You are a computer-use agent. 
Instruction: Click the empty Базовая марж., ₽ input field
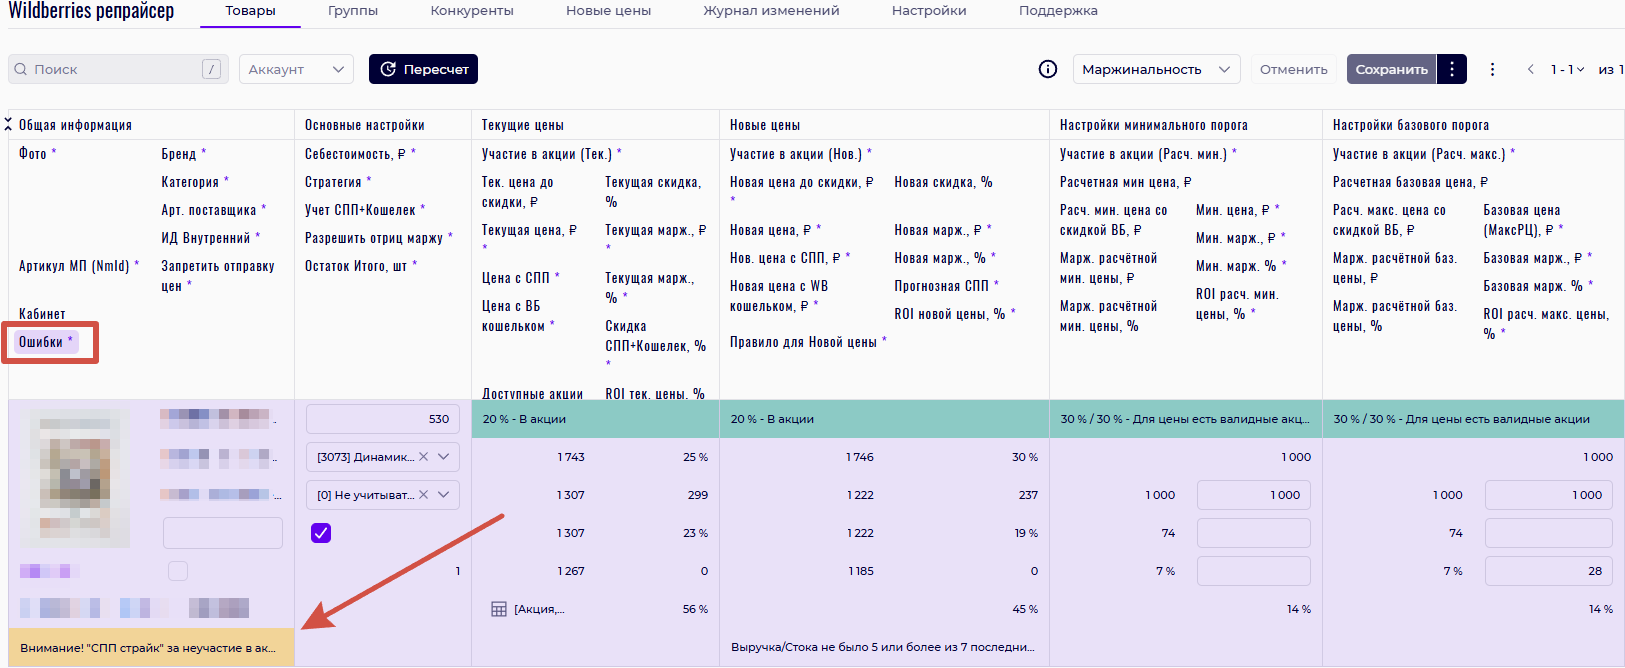[x=1549, y=533]
